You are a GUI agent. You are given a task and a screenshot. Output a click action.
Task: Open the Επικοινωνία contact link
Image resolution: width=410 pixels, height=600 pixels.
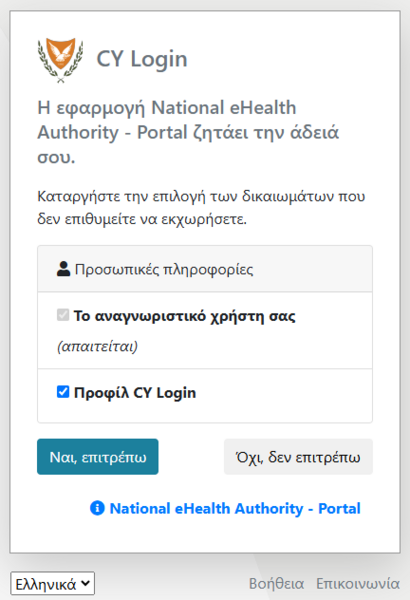[x=358, y=584]
